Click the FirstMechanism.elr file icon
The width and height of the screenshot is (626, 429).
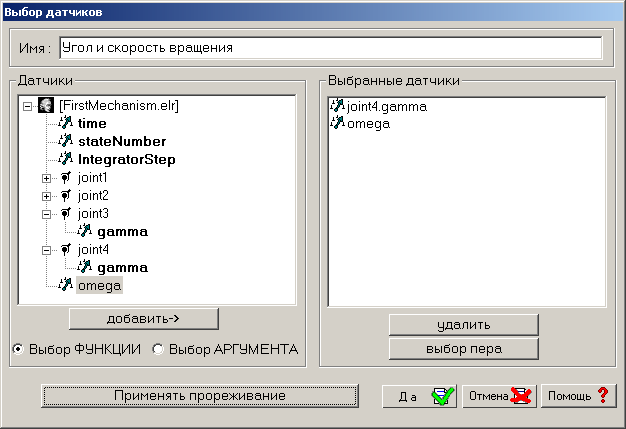46,105
